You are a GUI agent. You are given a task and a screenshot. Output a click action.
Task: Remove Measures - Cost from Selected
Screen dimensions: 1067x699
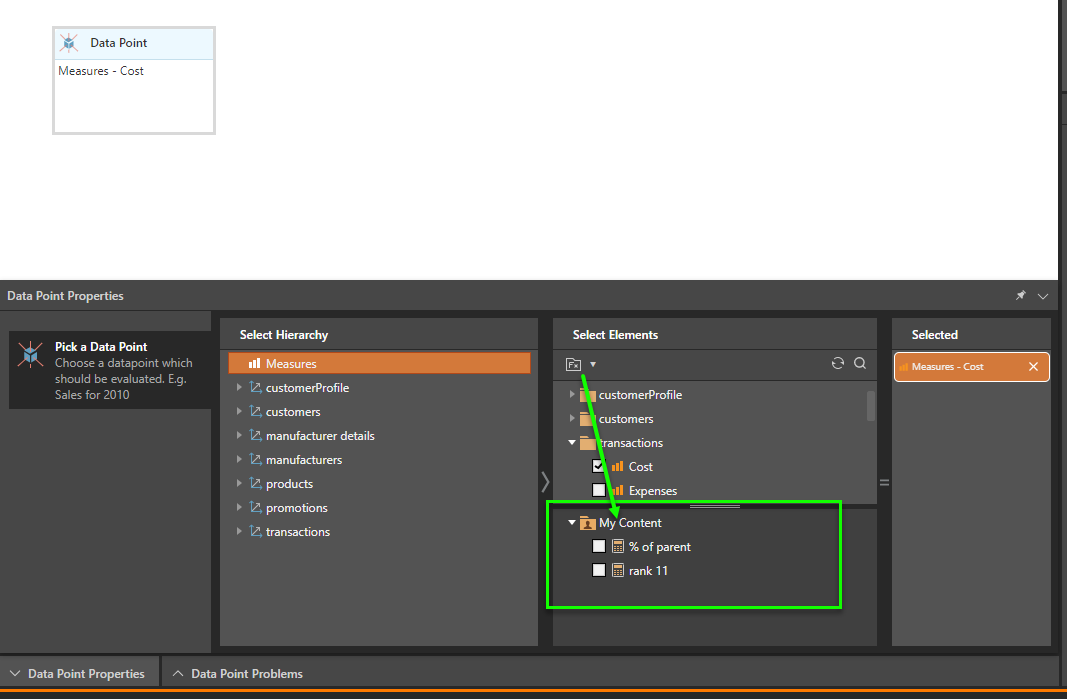[x=1033, y=367]
